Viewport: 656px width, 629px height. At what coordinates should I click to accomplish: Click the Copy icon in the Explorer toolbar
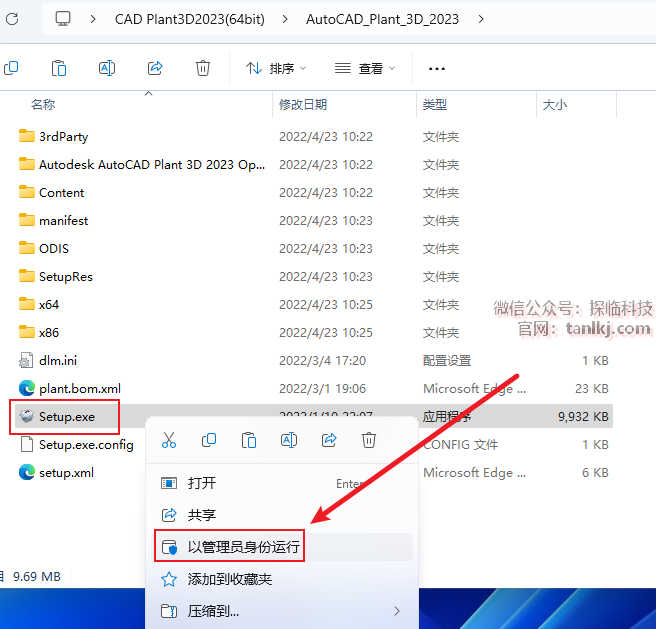point(11,68)
